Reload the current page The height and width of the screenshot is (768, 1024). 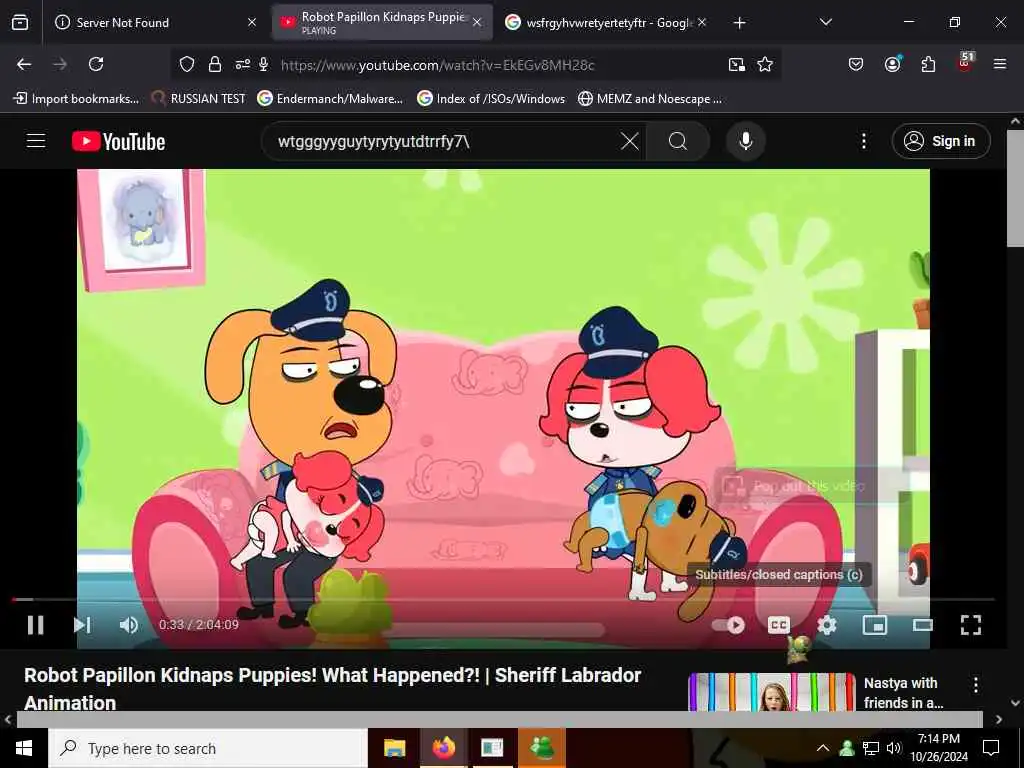tap(96, 64)
